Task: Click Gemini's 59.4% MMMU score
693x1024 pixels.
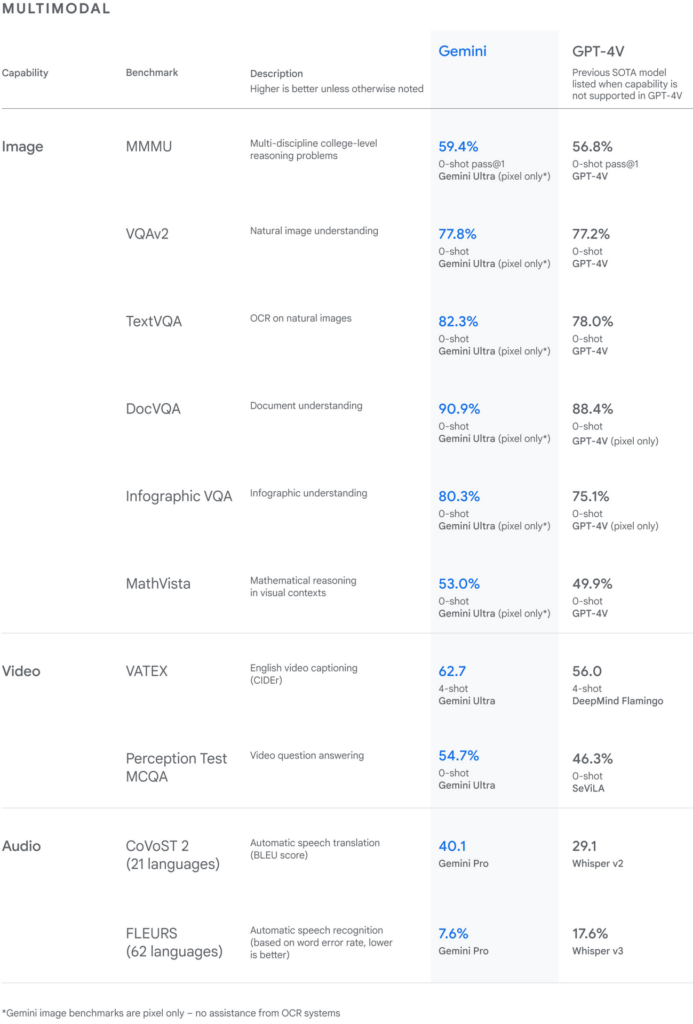Action: point(458,146)
